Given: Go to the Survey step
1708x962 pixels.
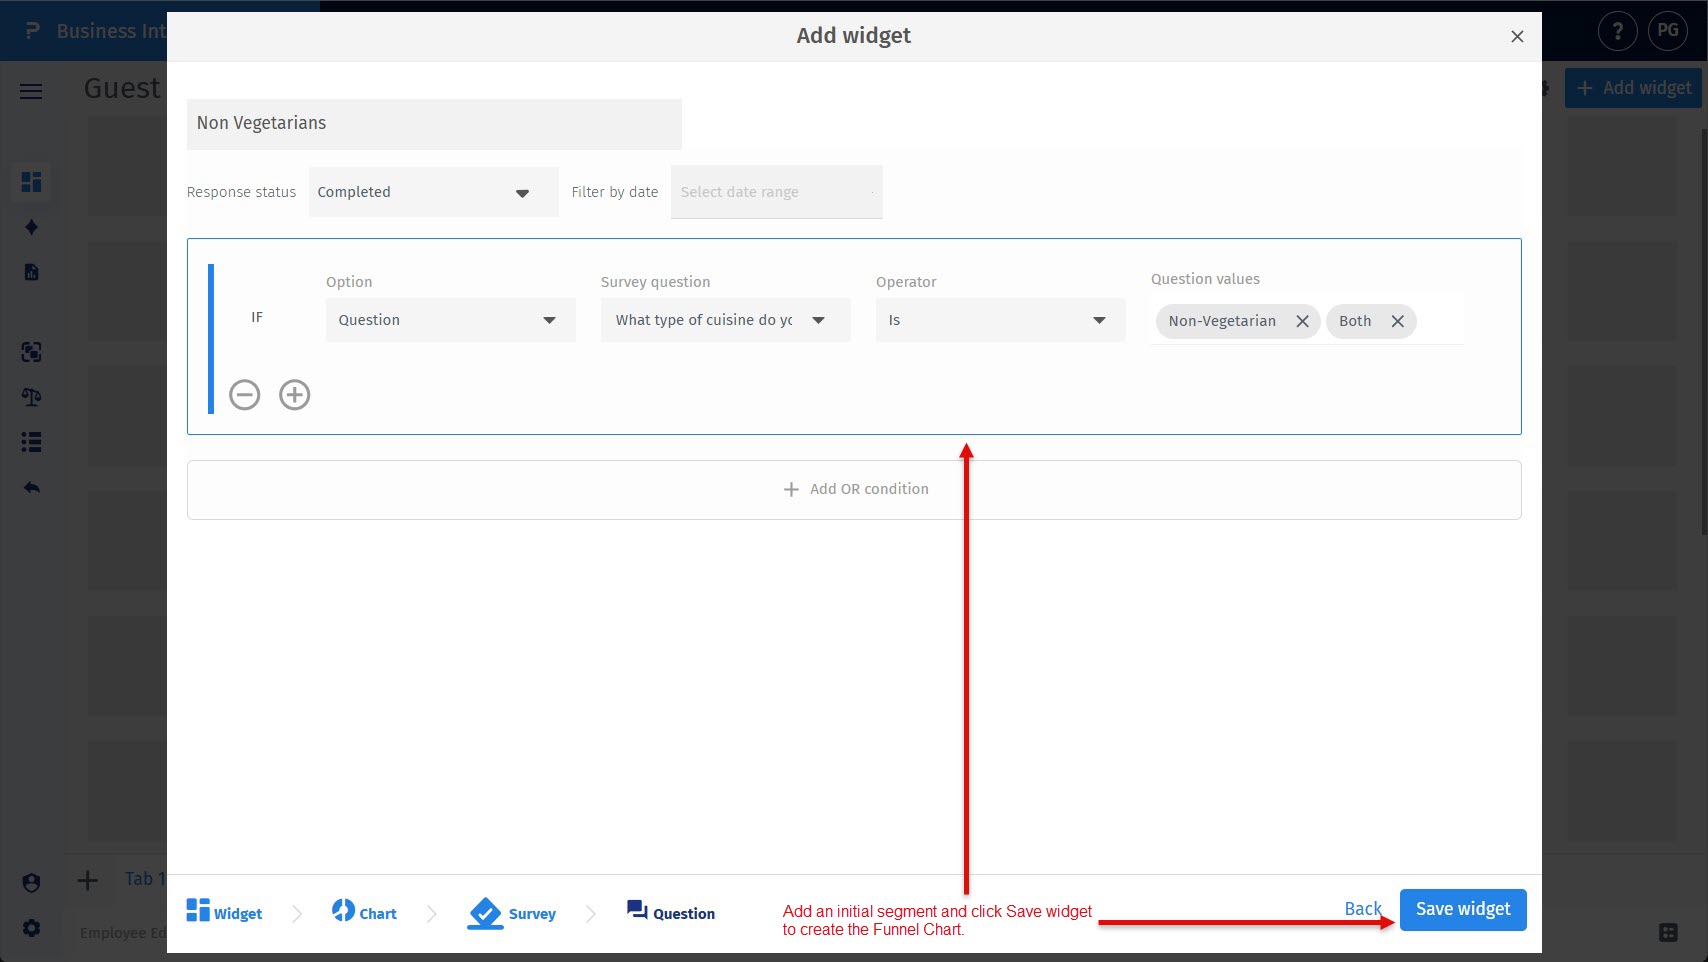Looking at the screenshot, I should 511,912.
